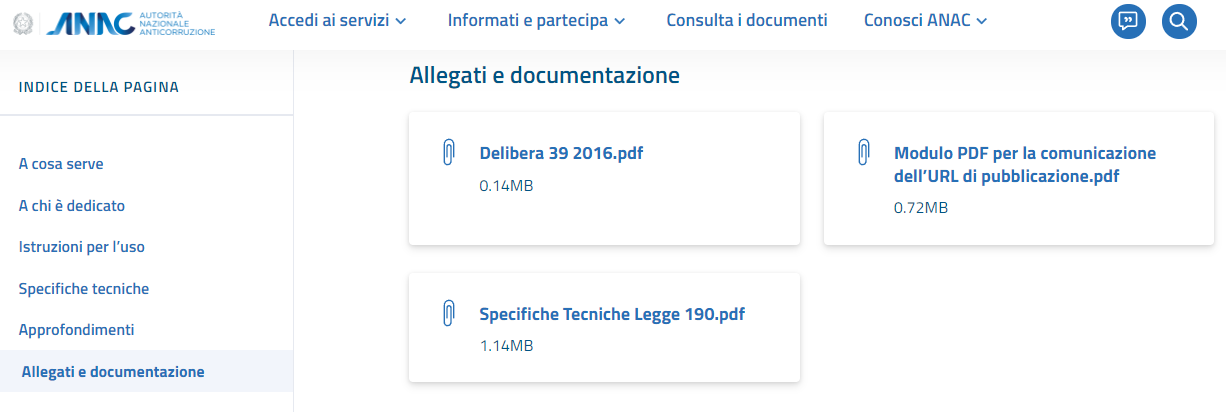Click paperclip icon beside Specifiche Tecniche Legge 190.pdf

pyautogui.click(x=449, y=314)
